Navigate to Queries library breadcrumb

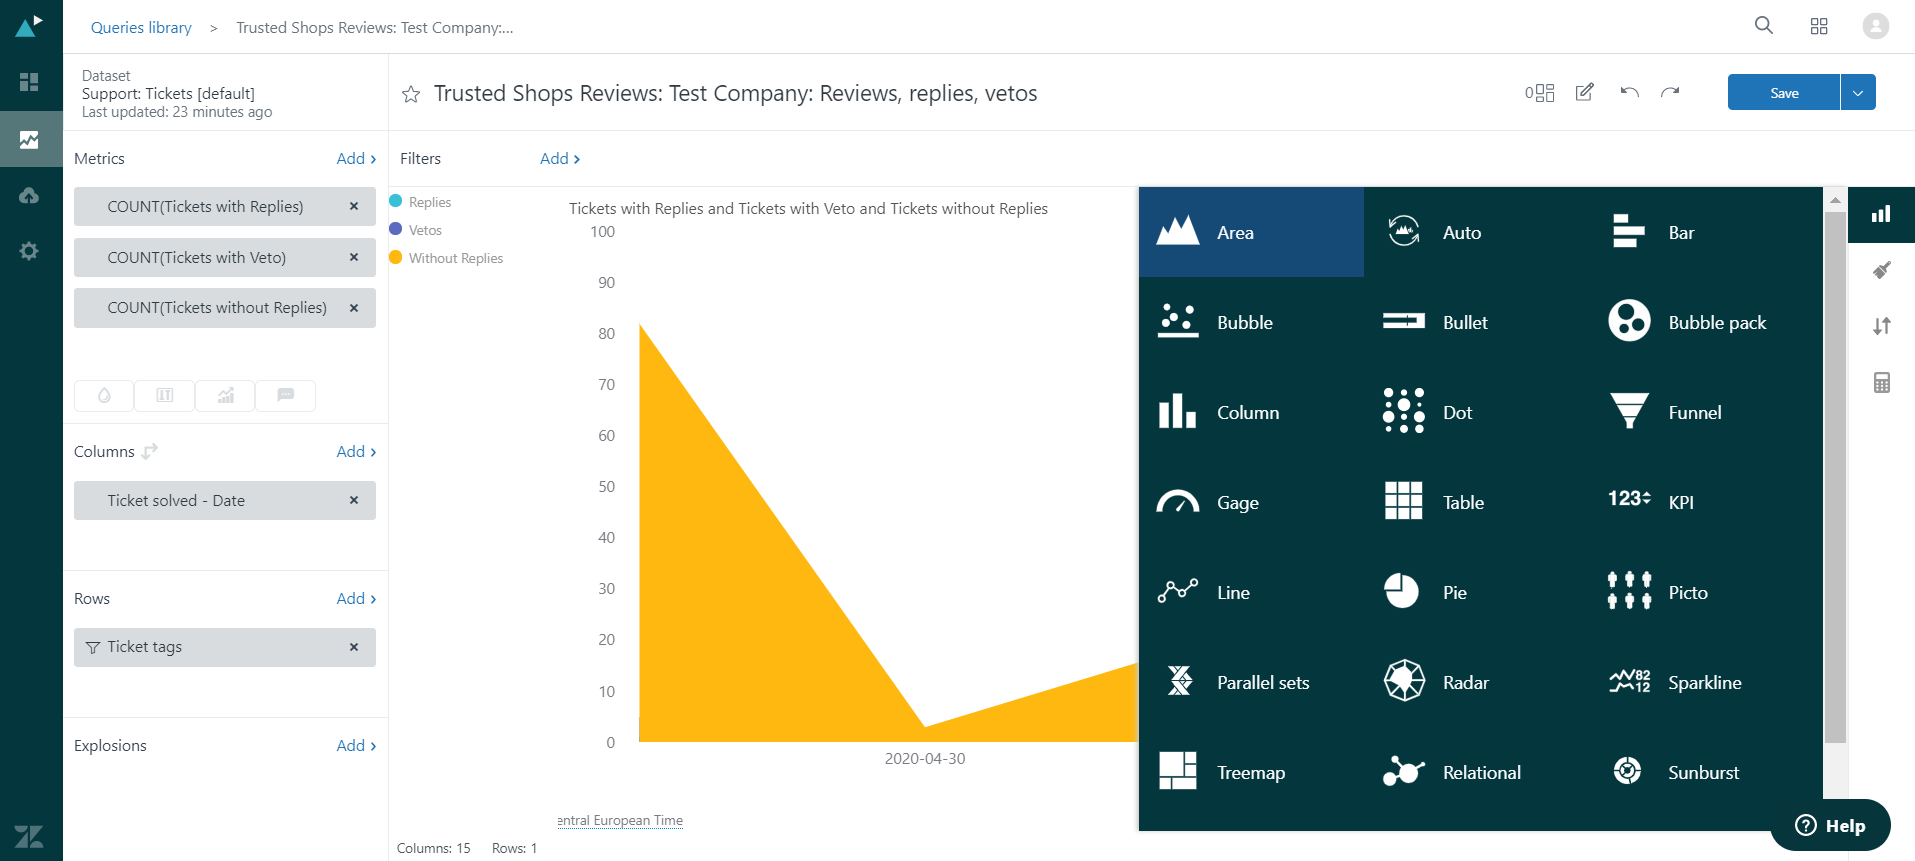click(x=141, y=27)
